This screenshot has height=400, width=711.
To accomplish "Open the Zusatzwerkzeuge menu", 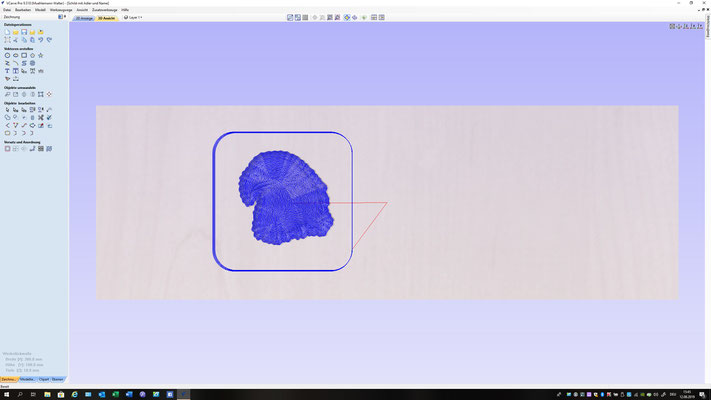I will pyautogui.click(x=105, y=10).
